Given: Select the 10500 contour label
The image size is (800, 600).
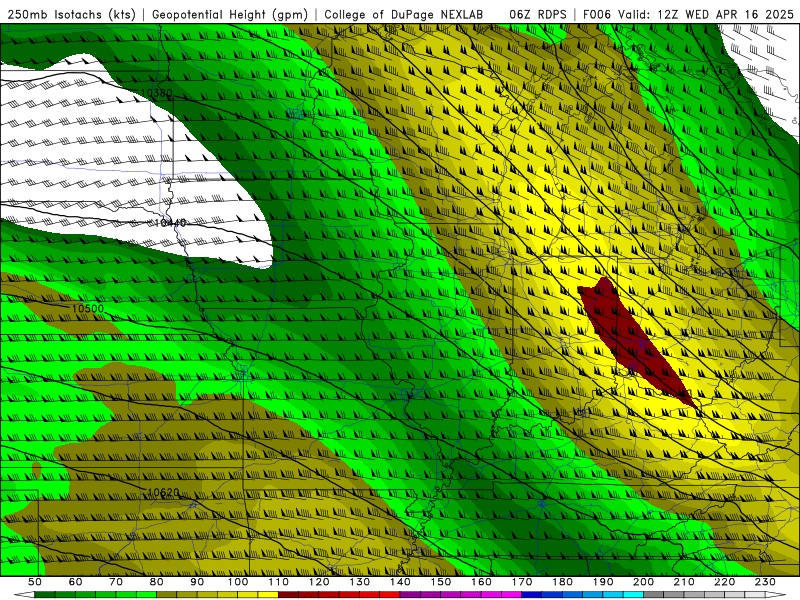Looking at the screenshot, I should point(87,309).
